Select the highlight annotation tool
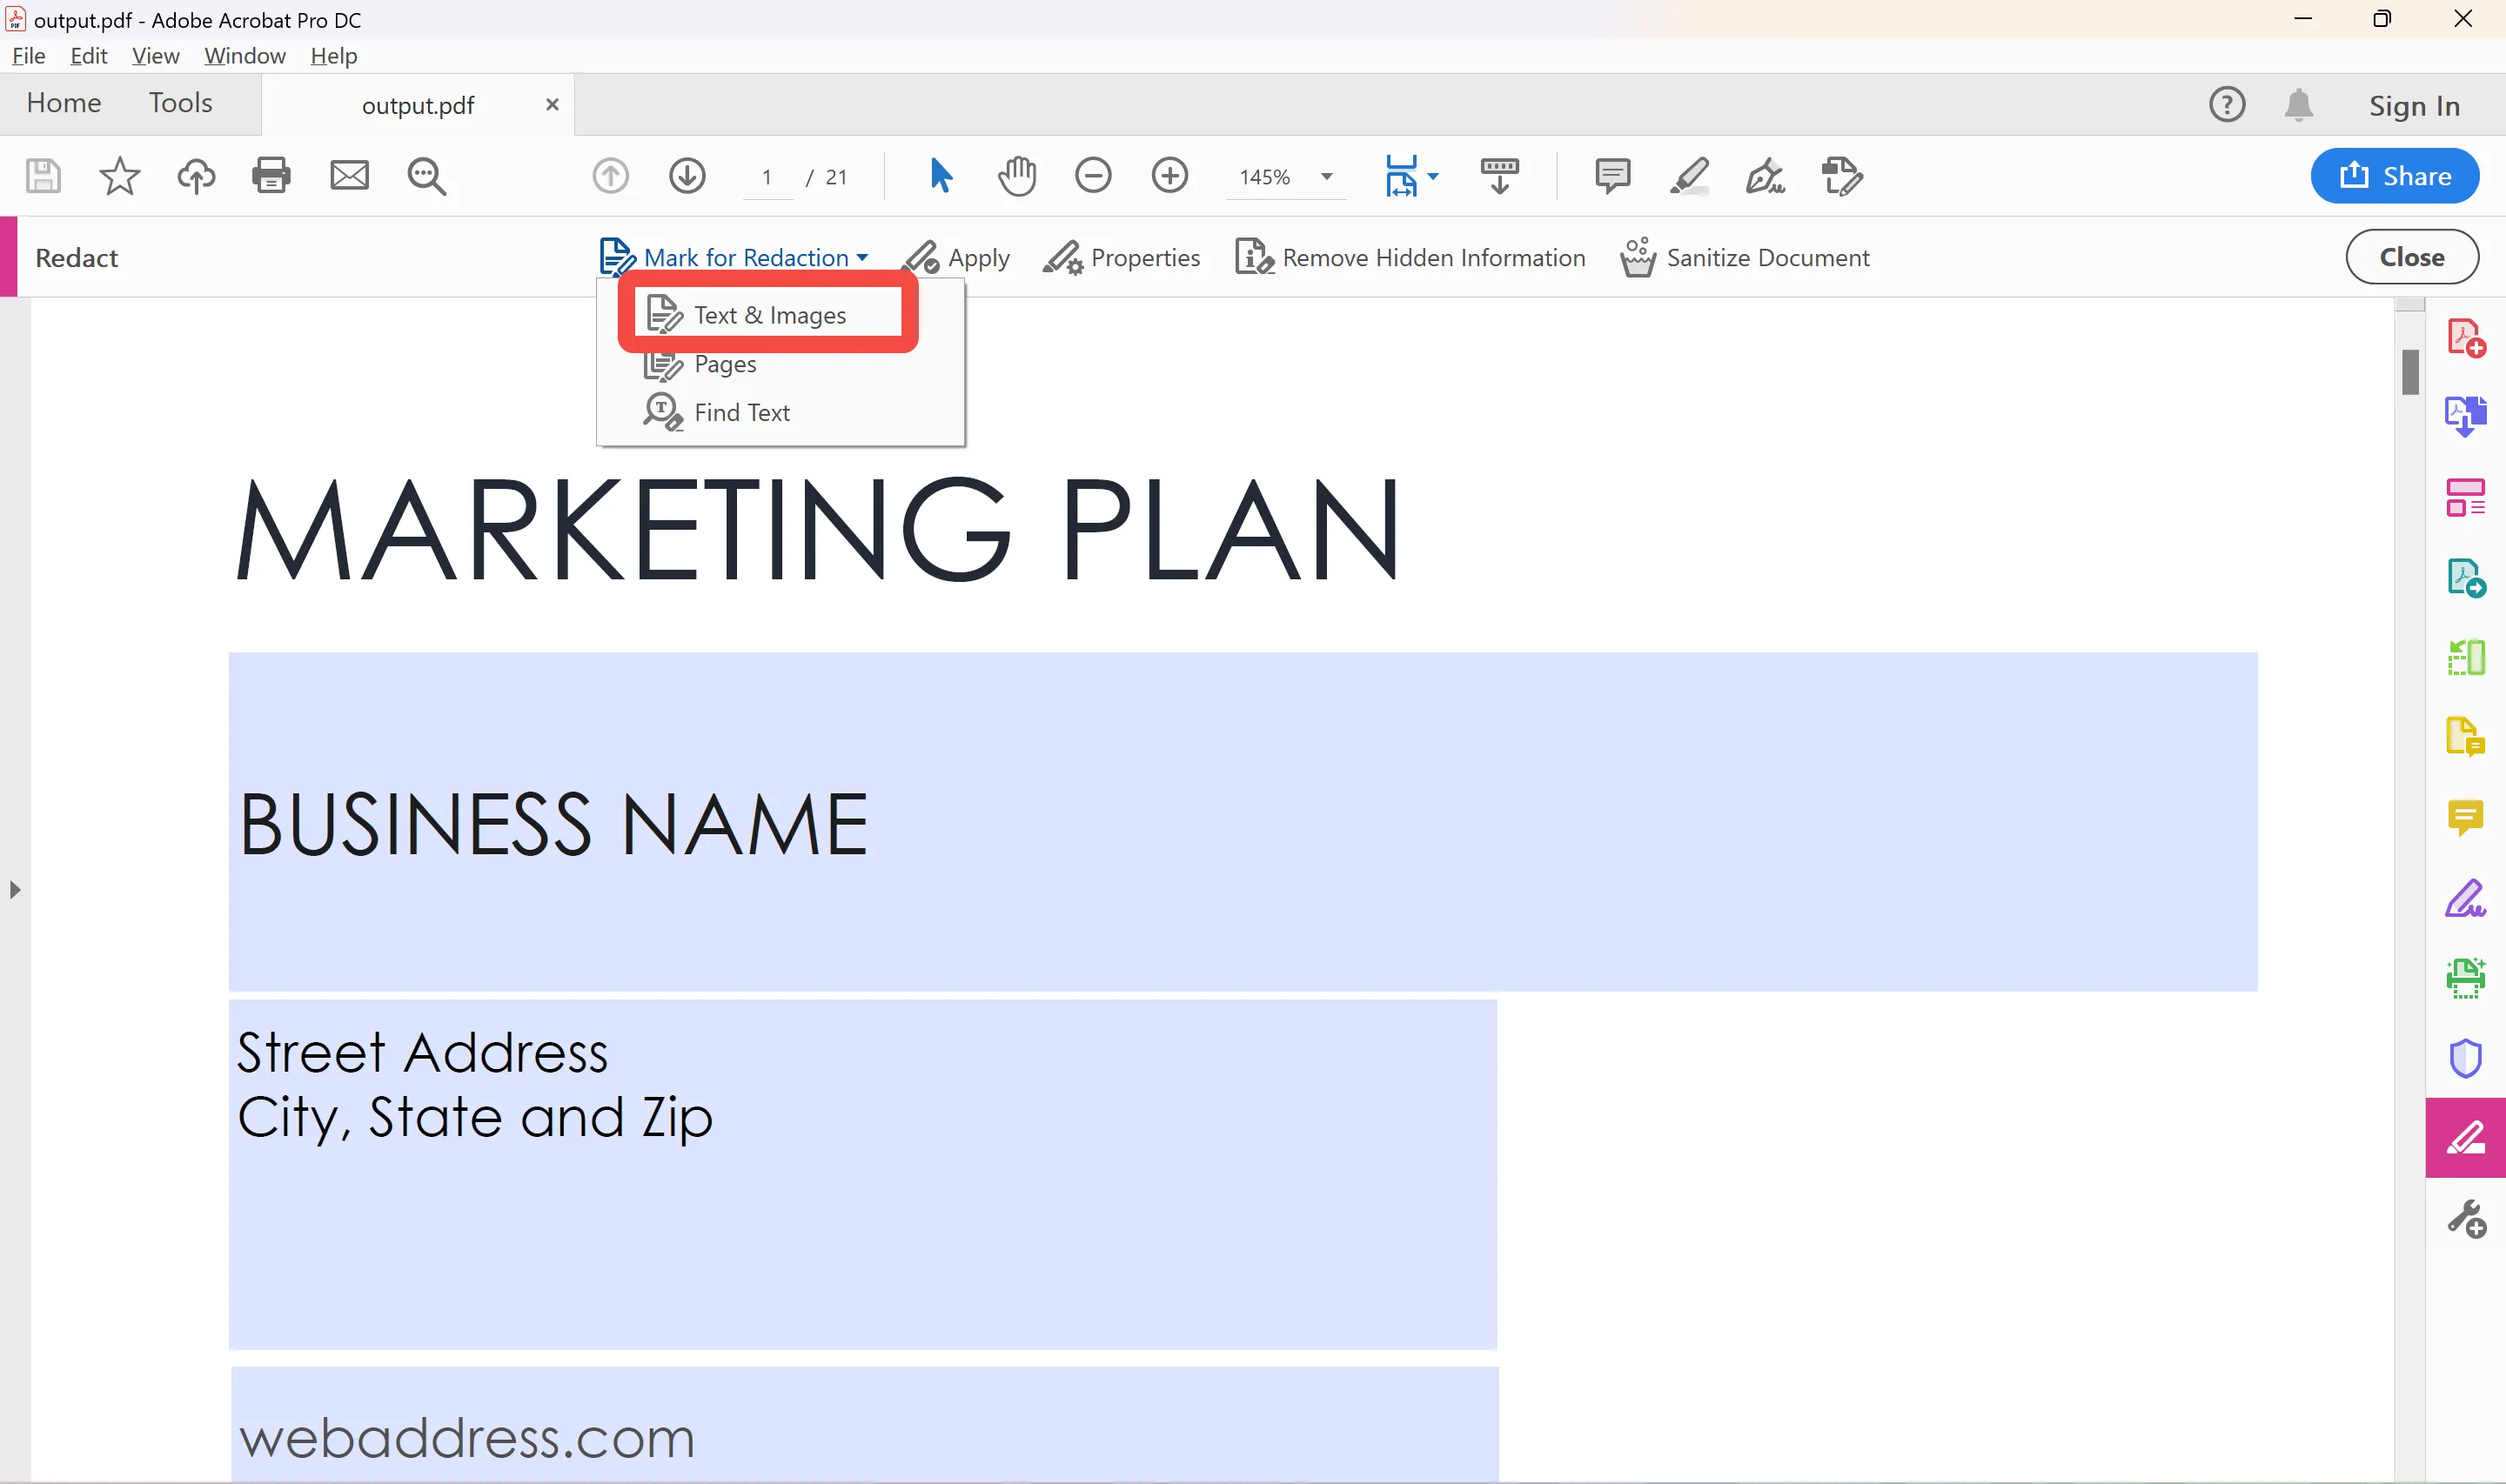 click(1690, 175)
